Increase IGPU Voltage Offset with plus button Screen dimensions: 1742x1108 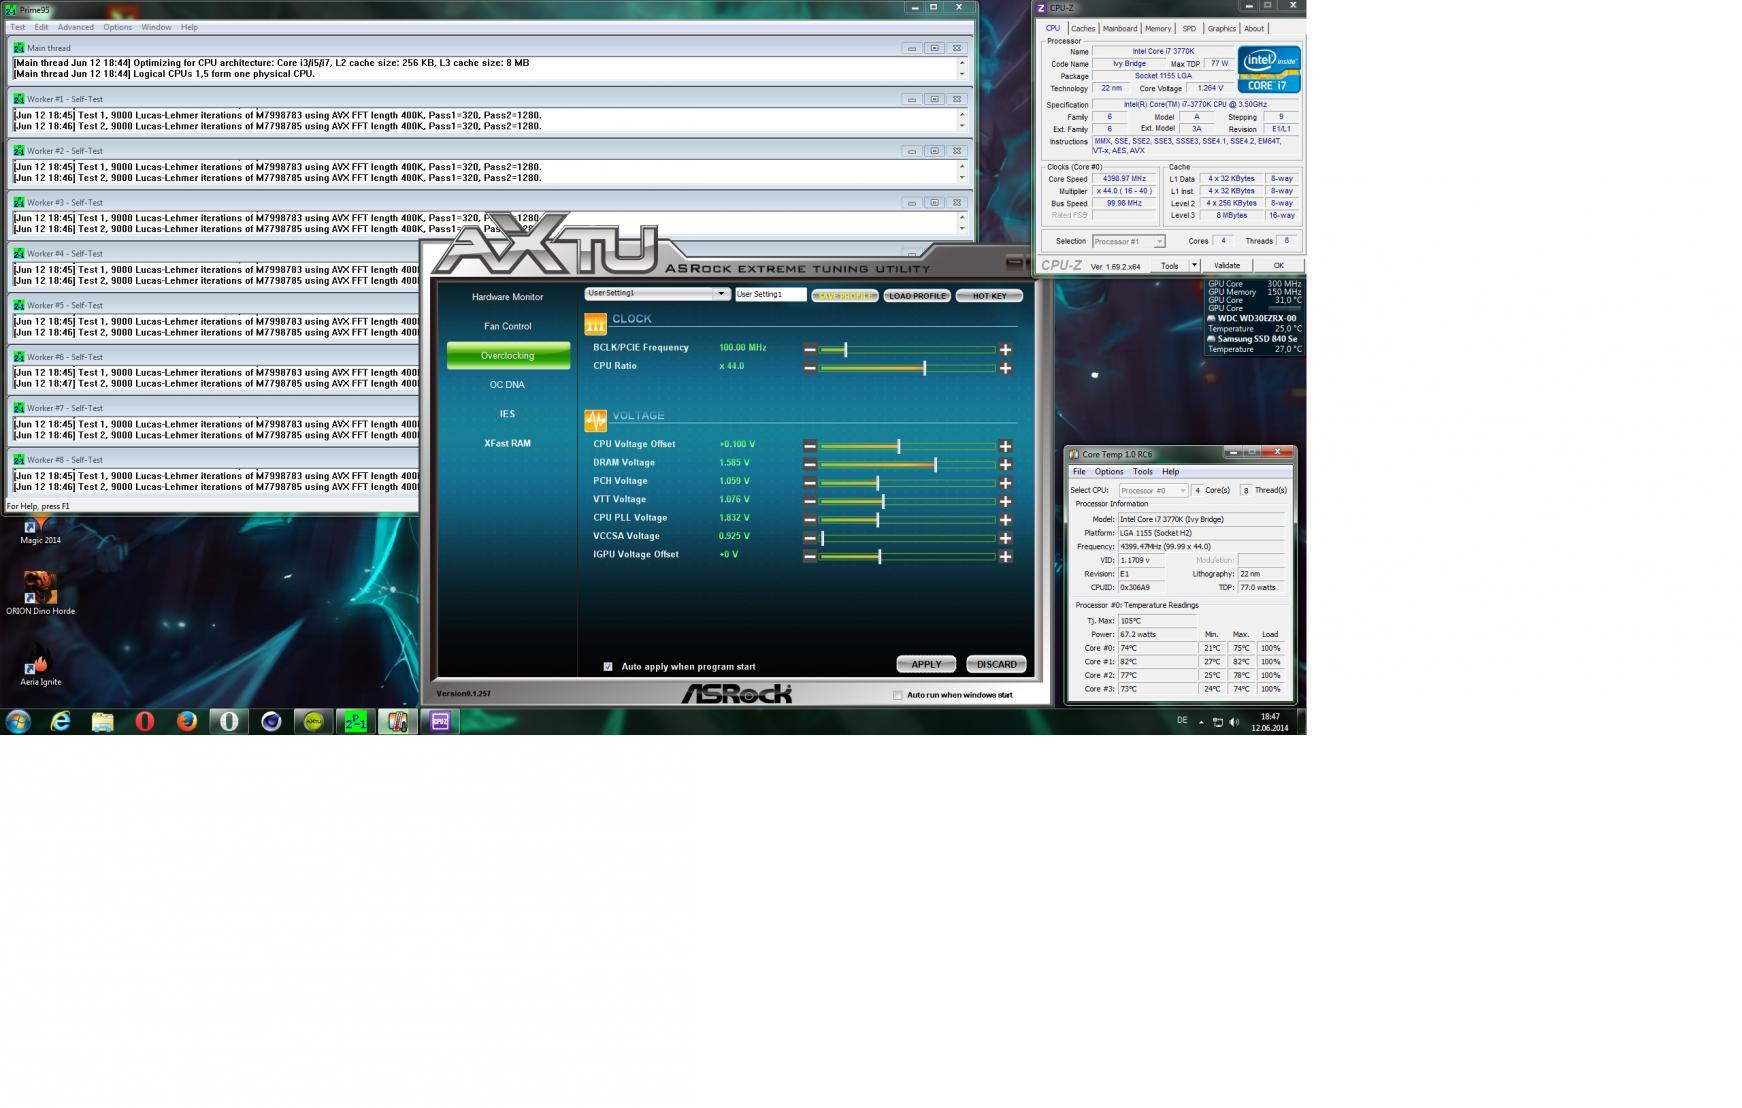click(x=1005, y=557)
